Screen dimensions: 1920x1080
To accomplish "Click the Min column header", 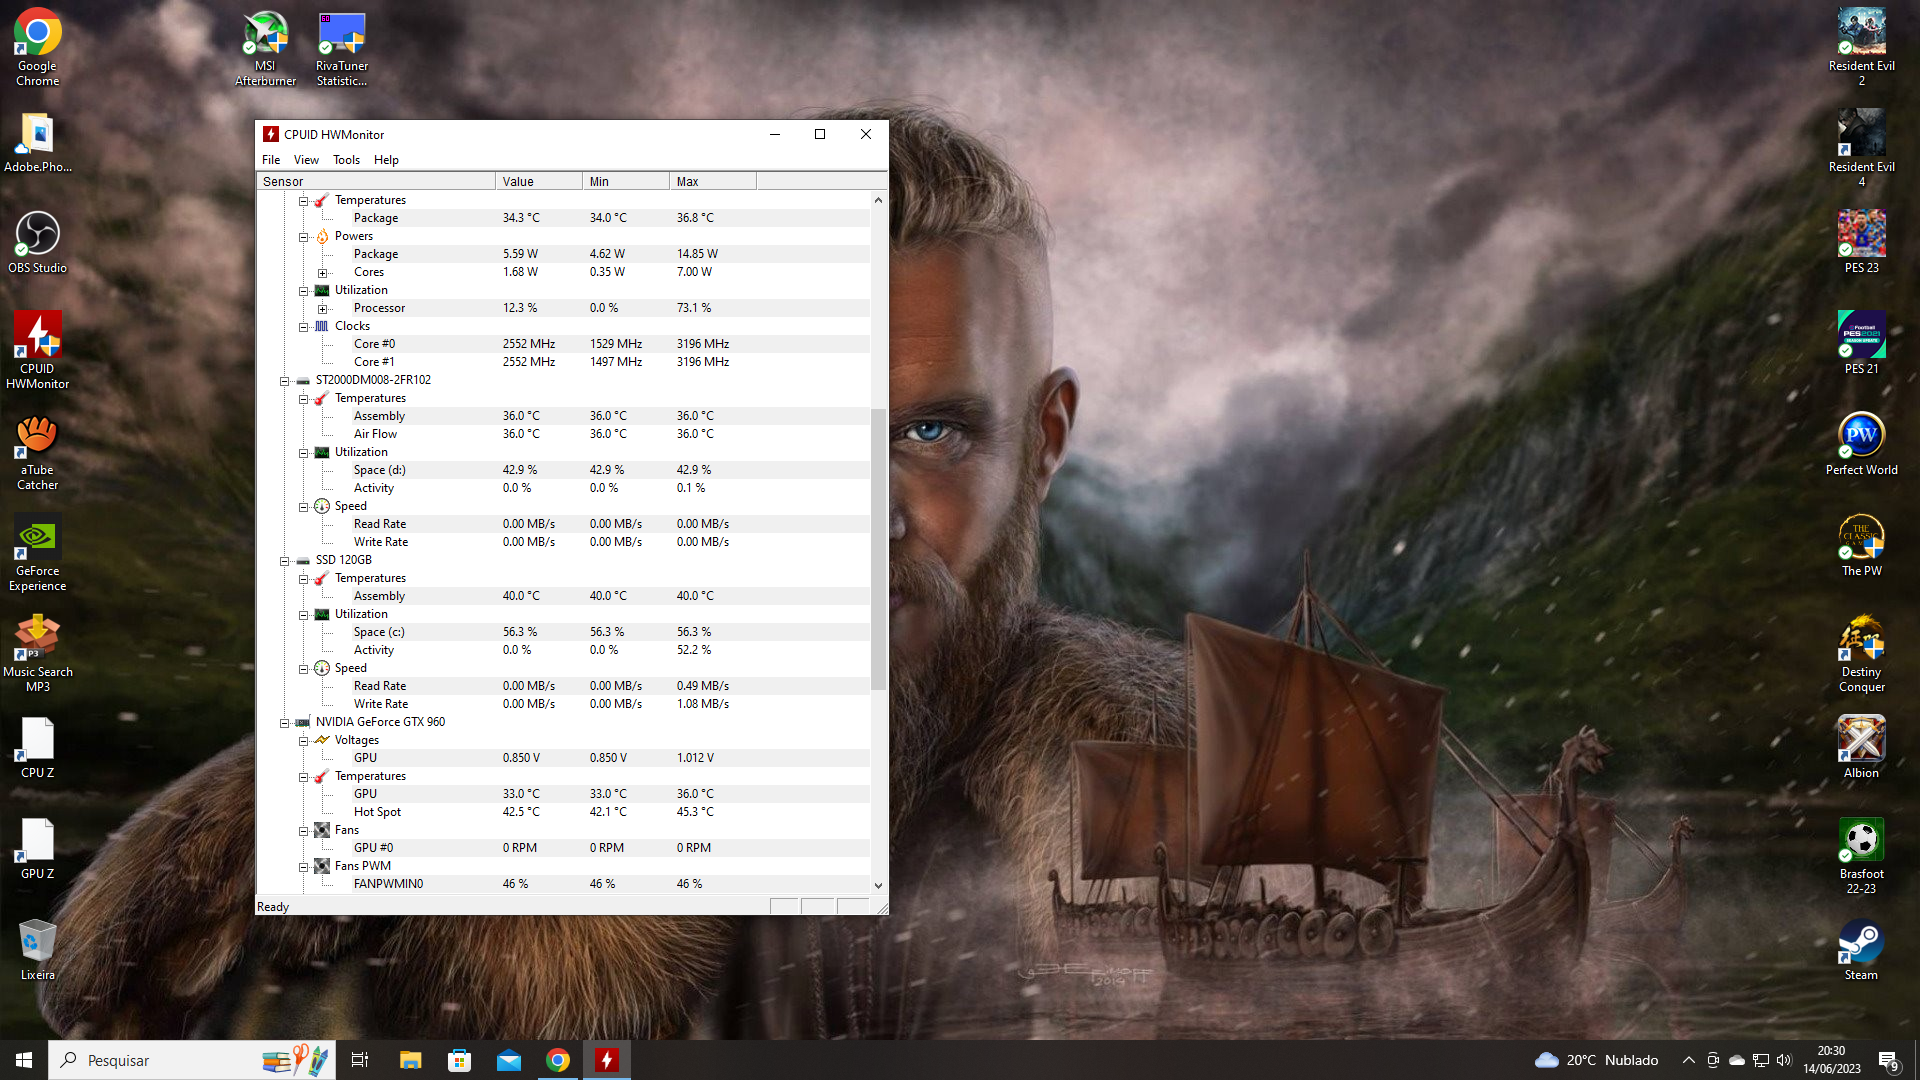I will tap(626, 181).
